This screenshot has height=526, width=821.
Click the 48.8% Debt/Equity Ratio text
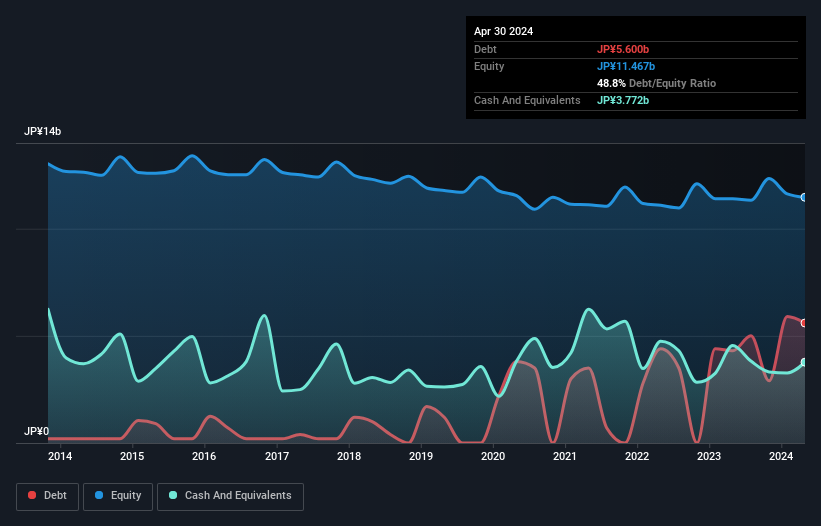click(x=656, y=83)
